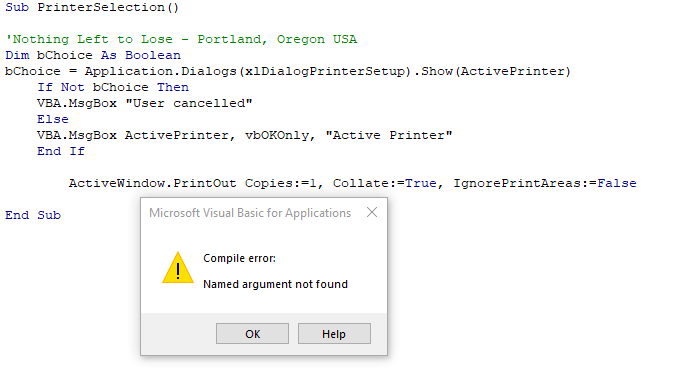Click the green 'Nothing Left to Lose' comment
The image size is (683, 375).
pos(181,39)
